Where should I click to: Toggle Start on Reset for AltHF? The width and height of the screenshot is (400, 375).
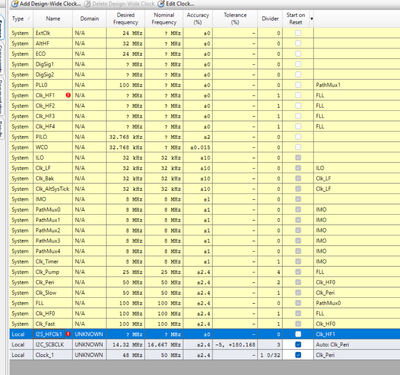(298, 43)
